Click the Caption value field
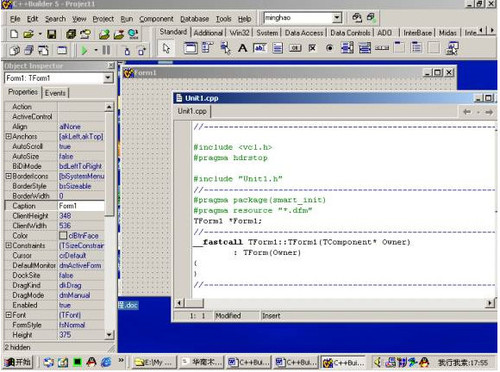 click(81, 206)
